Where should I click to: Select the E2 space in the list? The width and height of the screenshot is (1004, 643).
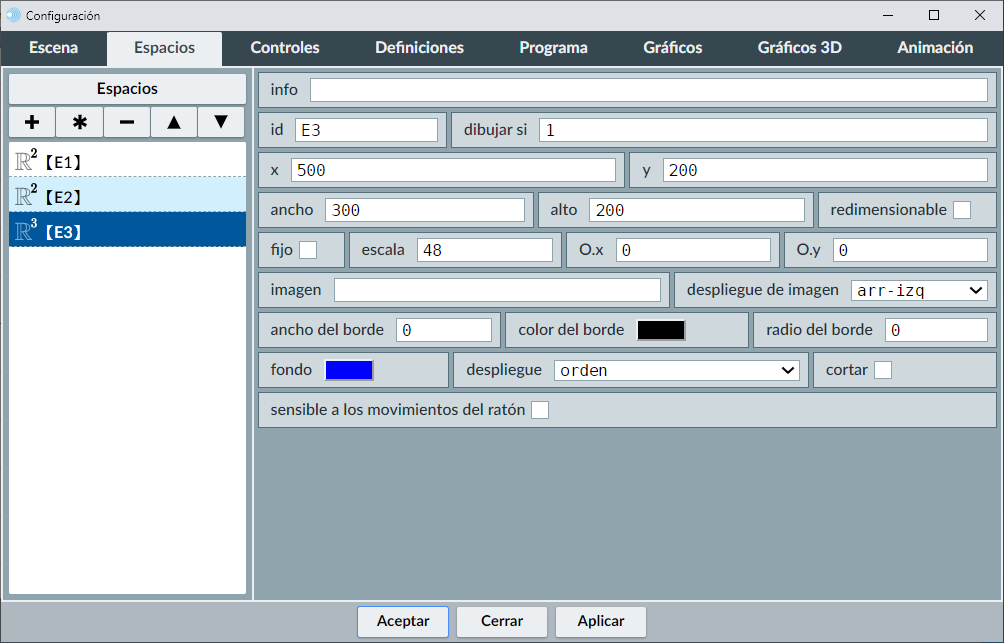[x=127, y=195]
